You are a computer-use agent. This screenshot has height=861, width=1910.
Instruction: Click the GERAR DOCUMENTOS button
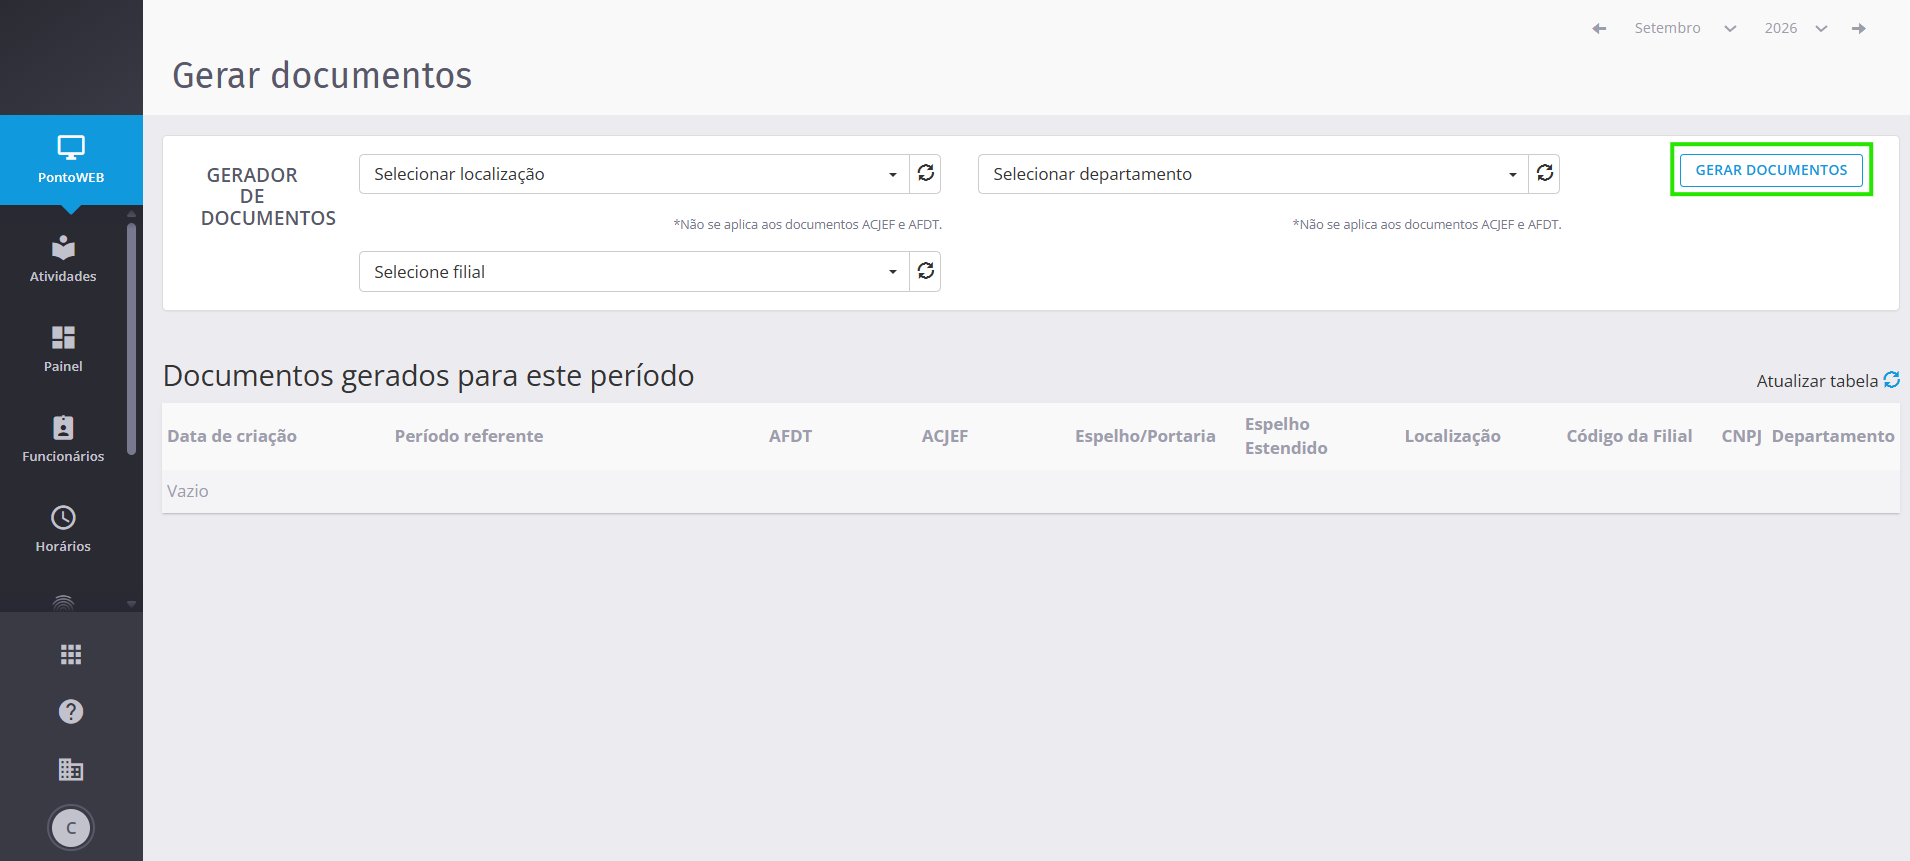tap(1771, 170)
